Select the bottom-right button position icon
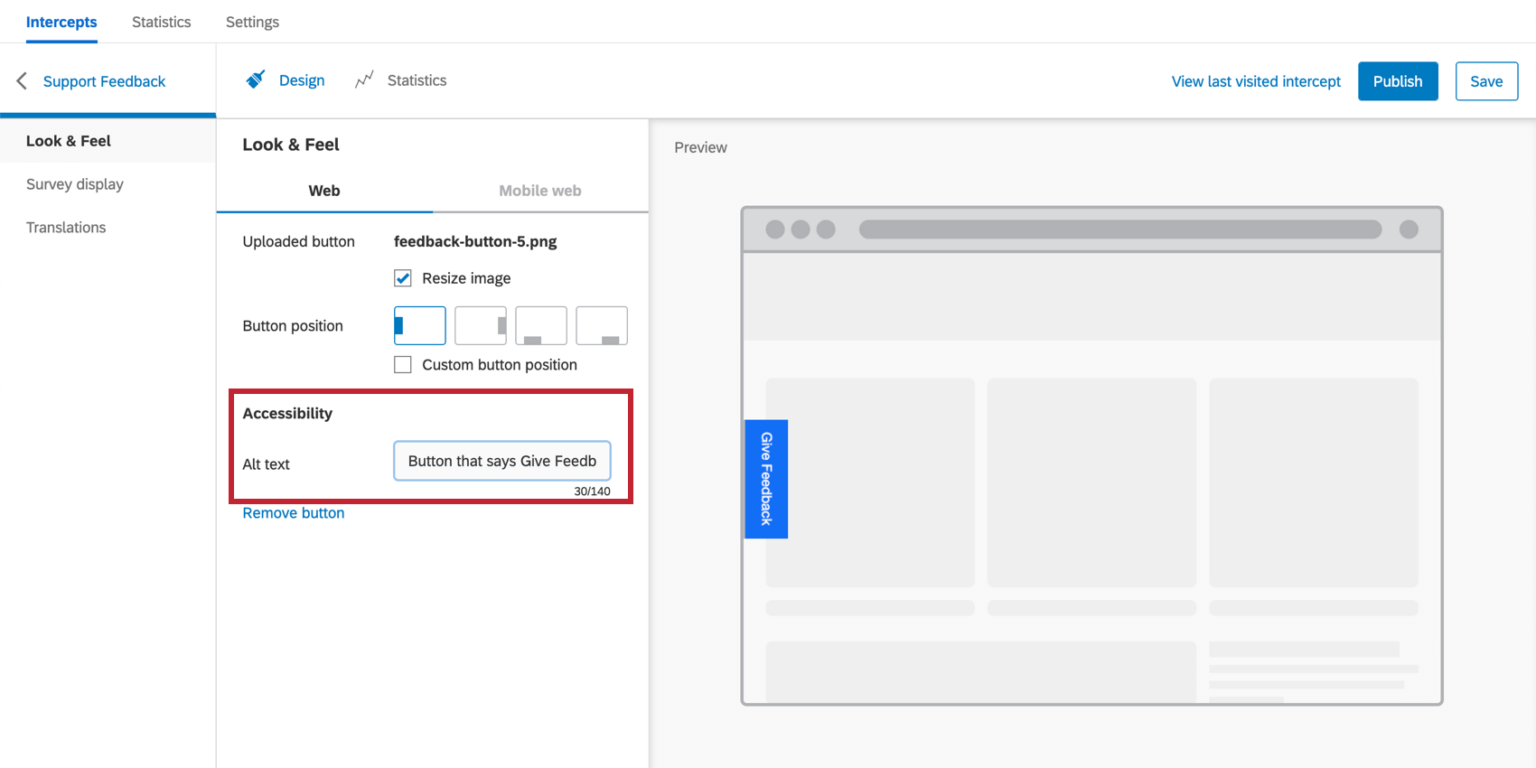The height and width of the screenshot is (768, 1536). [x=602, y=326]
